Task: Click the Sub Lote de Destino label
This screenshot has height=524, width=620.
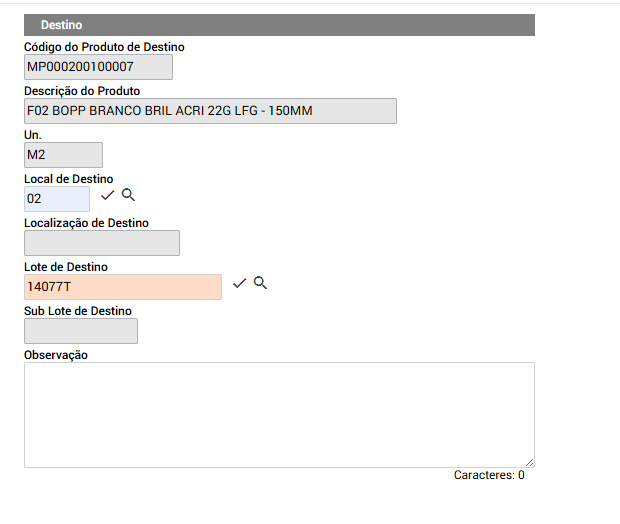Action: [78, 311]
